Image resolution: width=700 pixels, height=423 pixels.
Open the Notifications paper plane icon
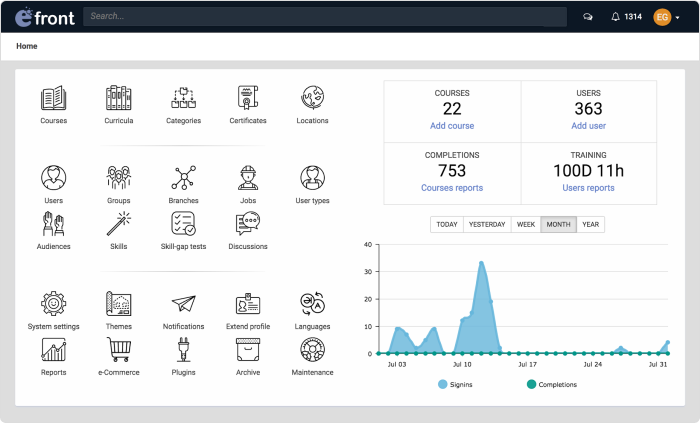pos(183,304)
